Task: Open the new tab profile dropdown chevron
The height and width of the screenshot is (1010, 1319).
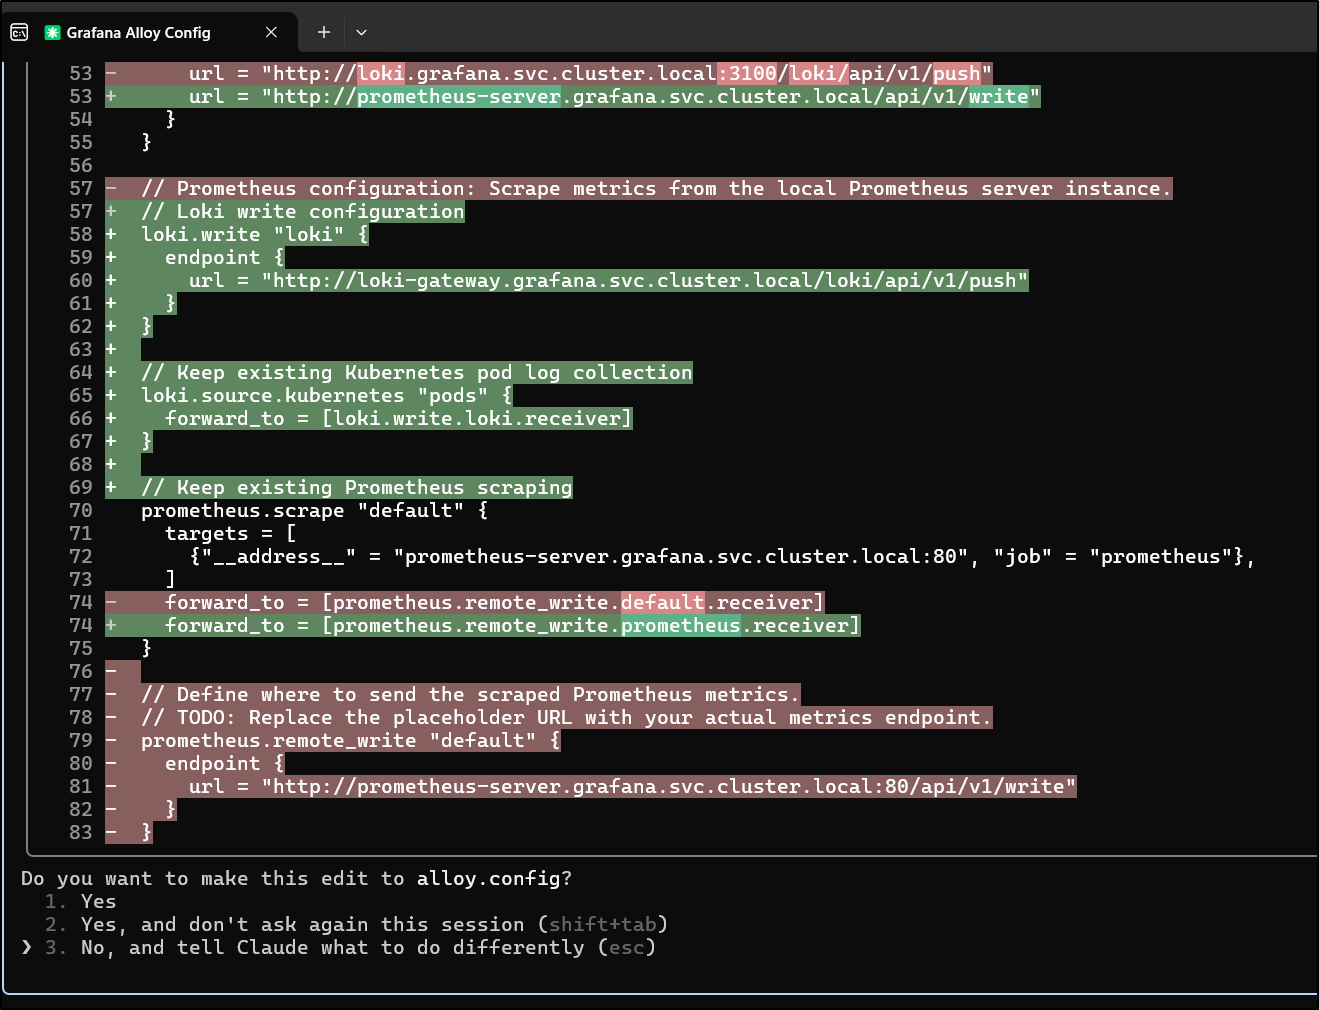Action: (x=361, y=32)
